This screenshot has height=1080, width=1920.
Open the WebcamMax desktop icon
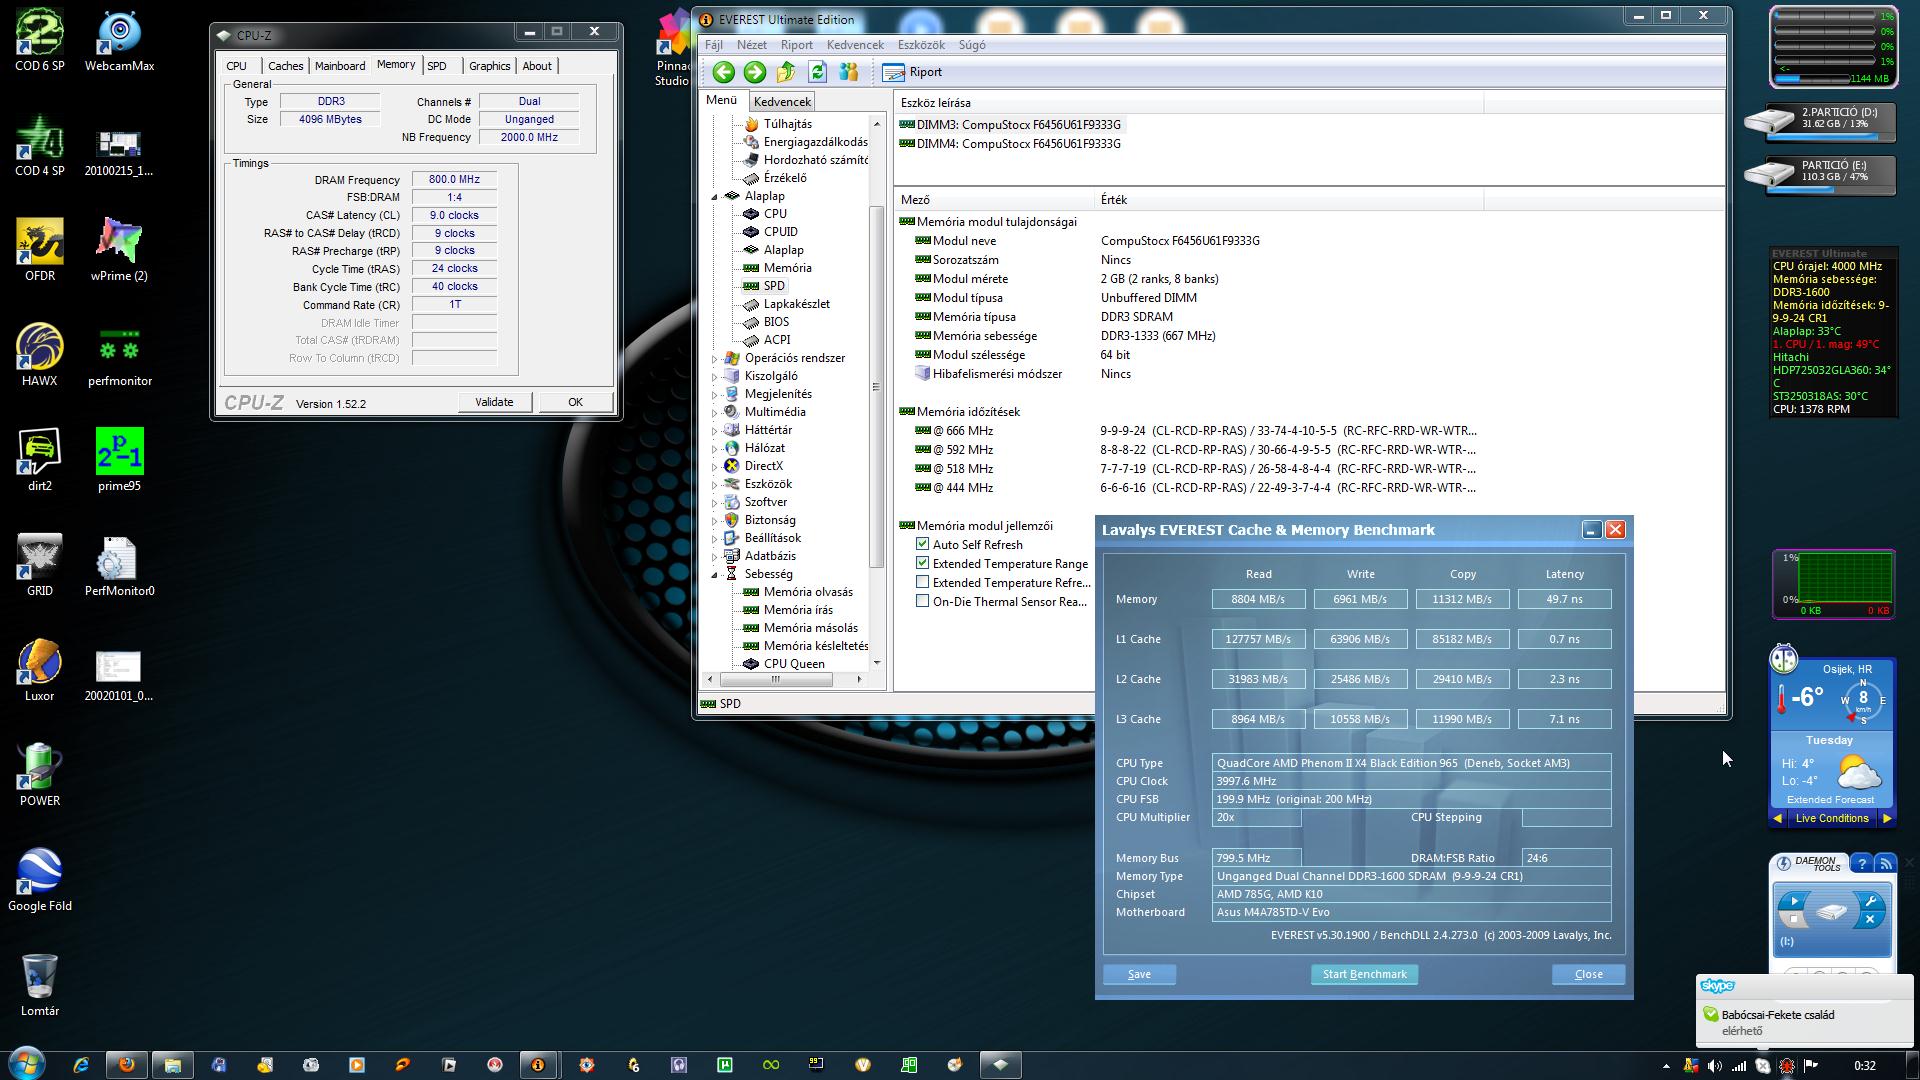tap(119, 40)
